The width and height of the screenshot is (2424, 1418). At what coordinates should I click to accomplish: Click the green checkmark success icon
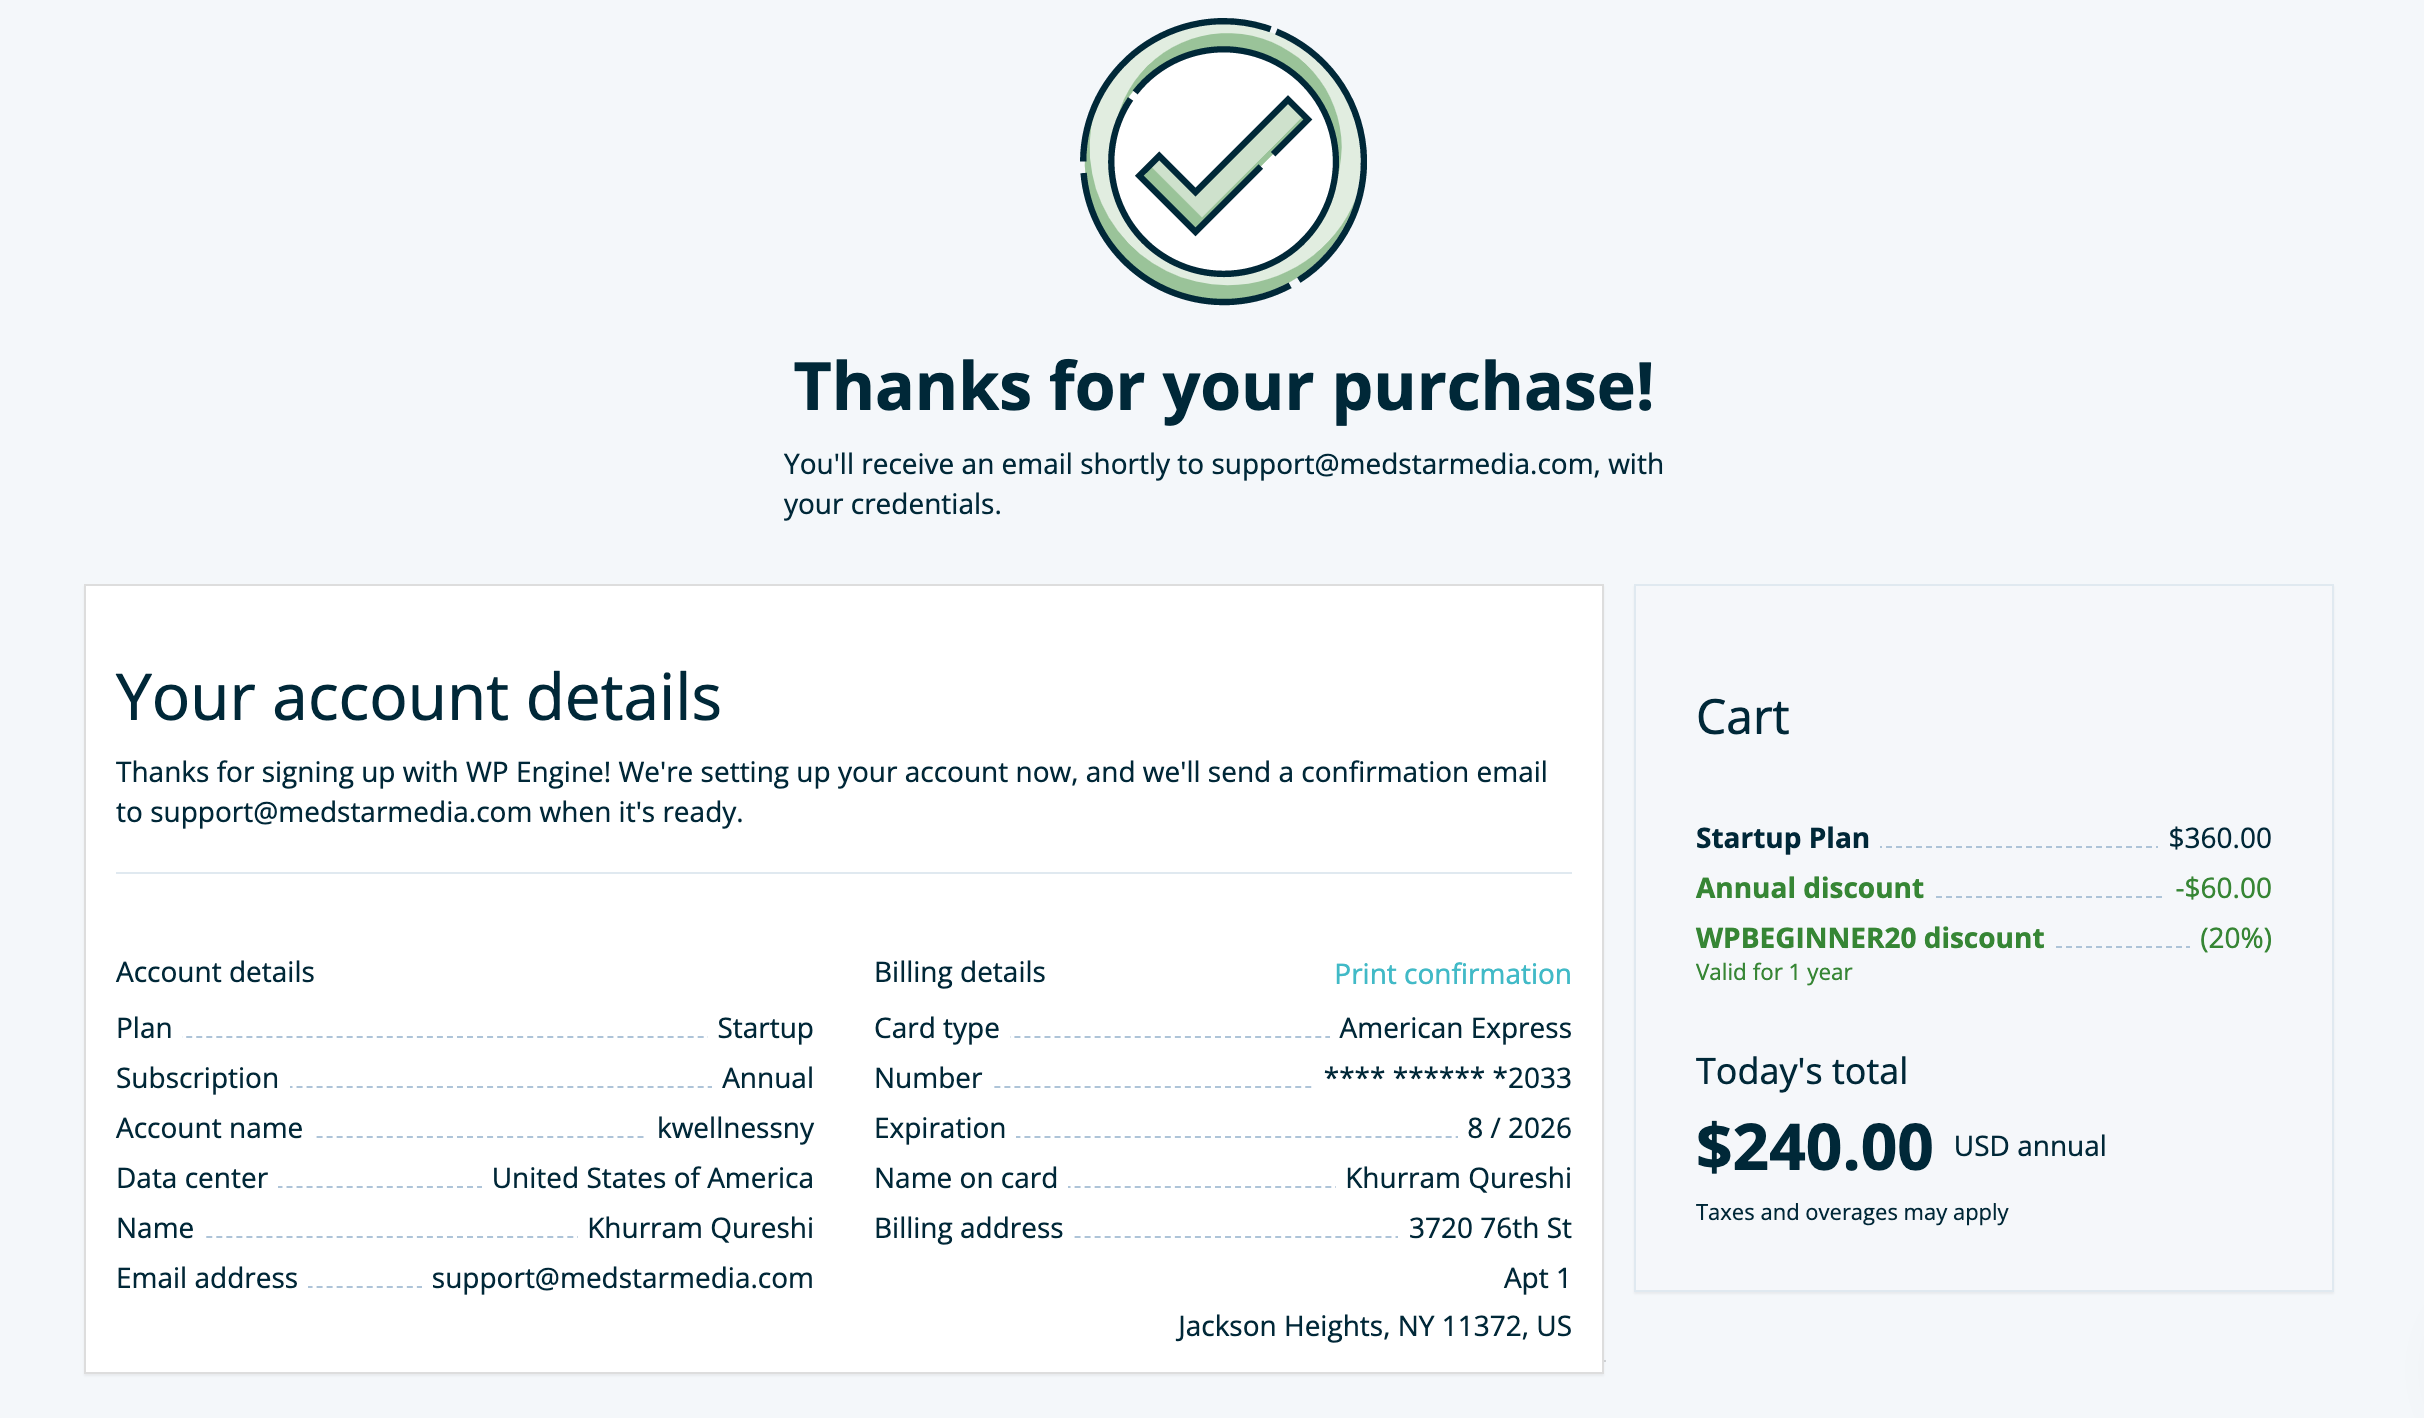[1223, 161]
